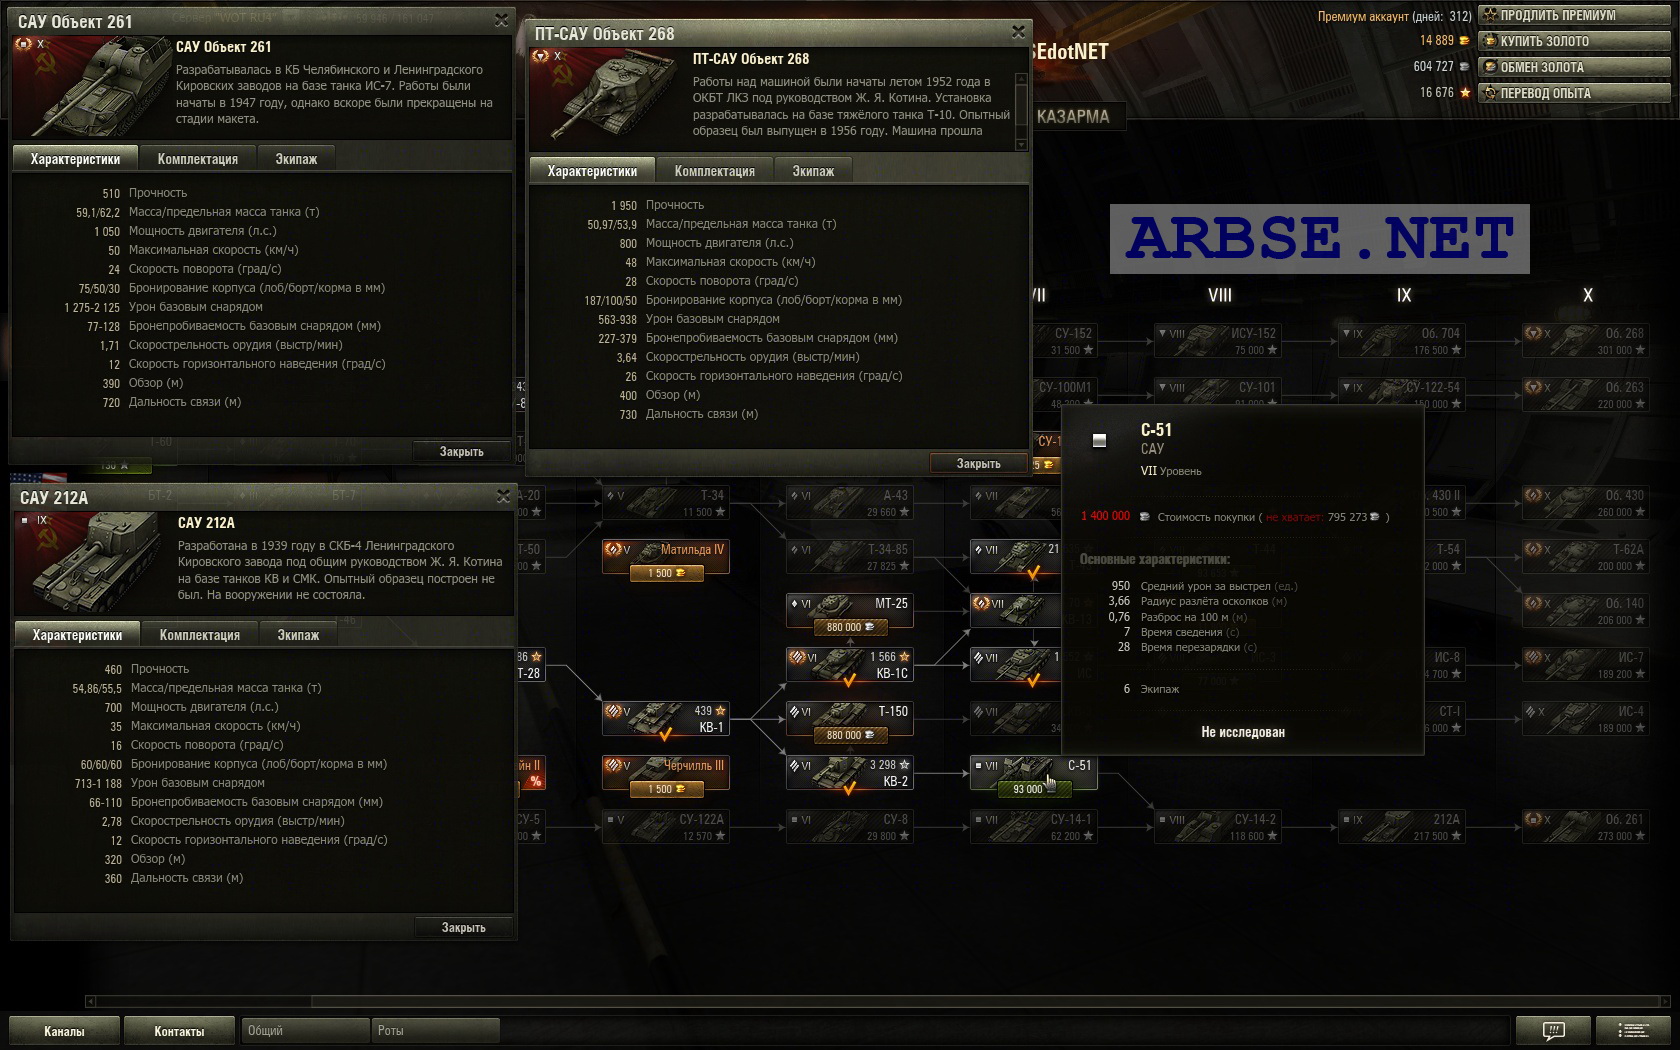Open the Каналы chat button
This screenshot has width=1680, height=1050.
coord(64,1031)
